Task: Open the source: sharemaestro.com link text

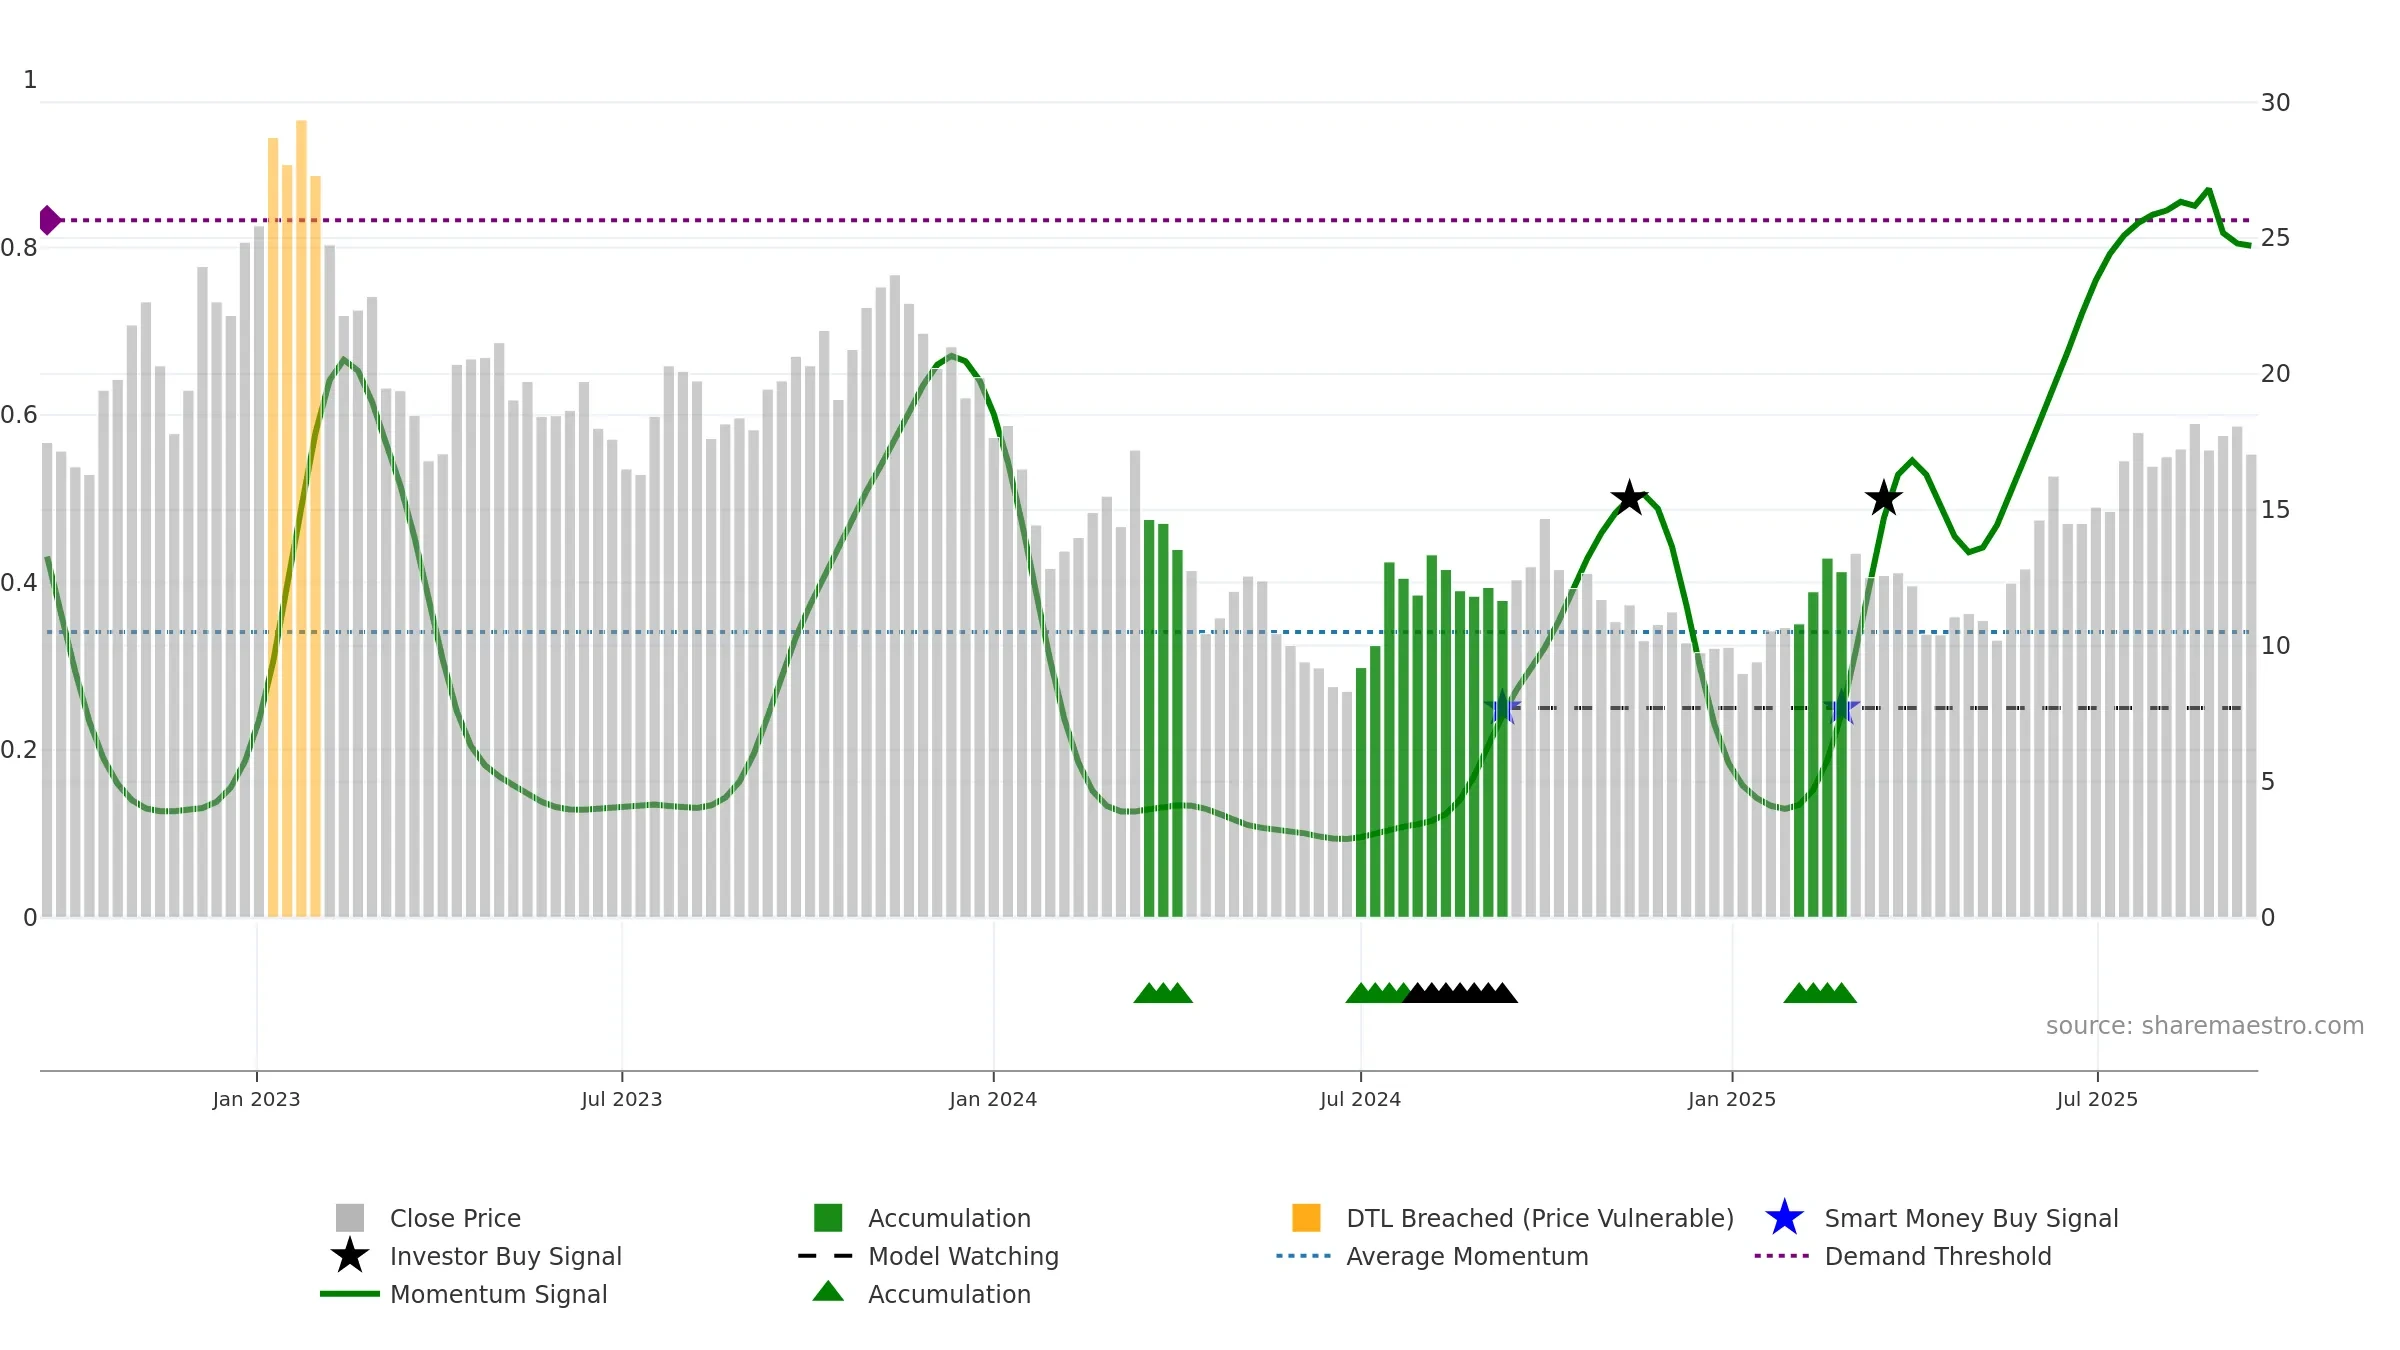Action: (2205, 1026)
